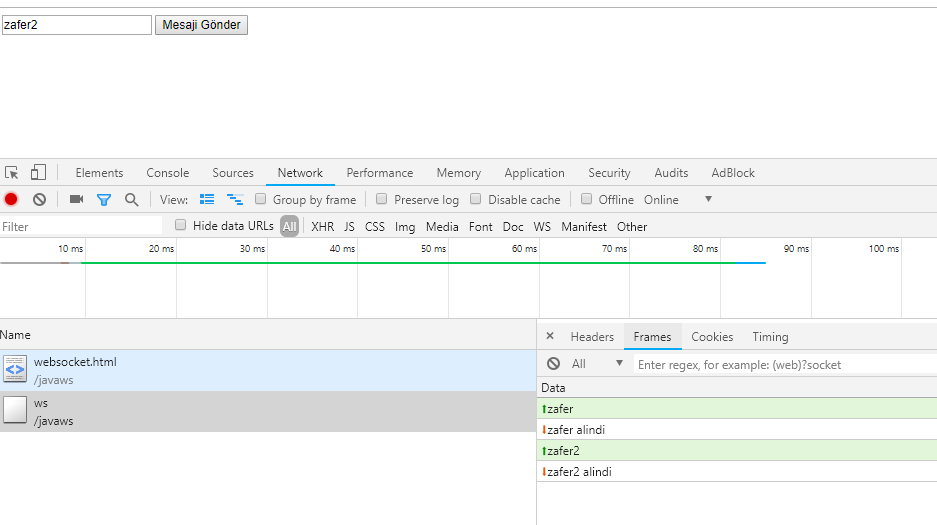Focus the network Filter text field

pyautogui.click(x=81, y=226)
